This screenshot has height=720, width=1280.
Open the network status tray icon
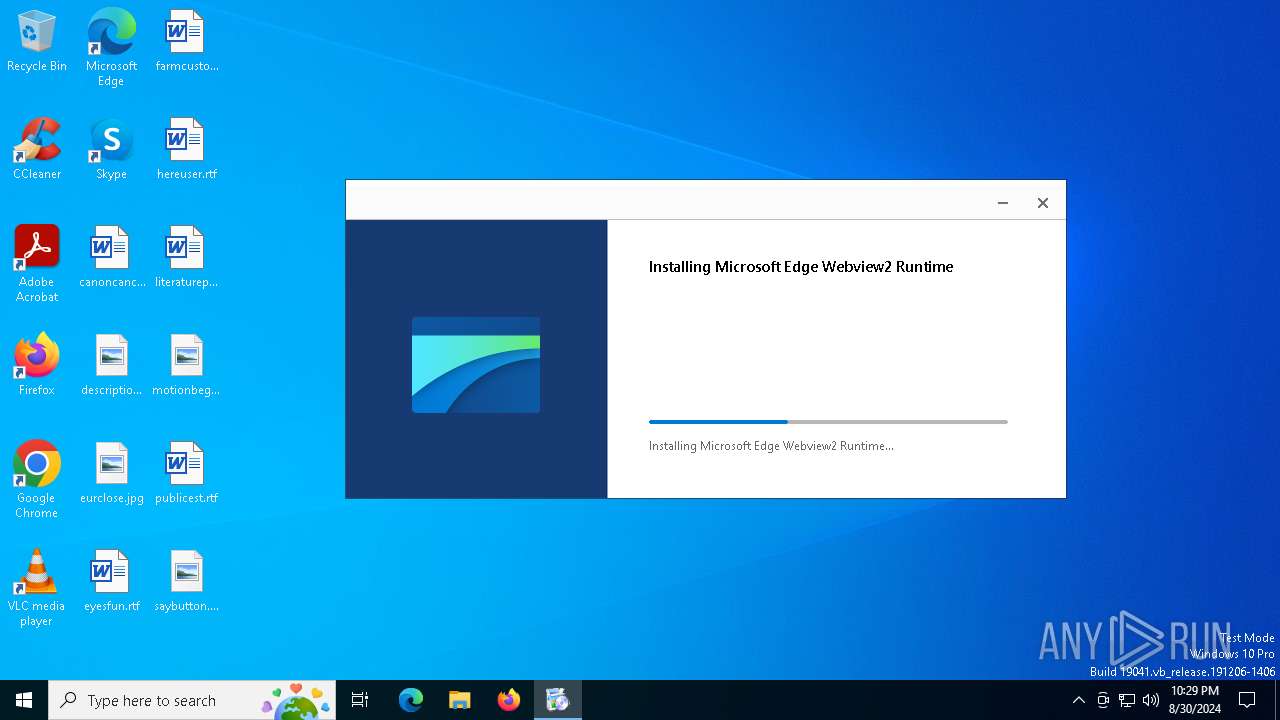[1127, 700]
